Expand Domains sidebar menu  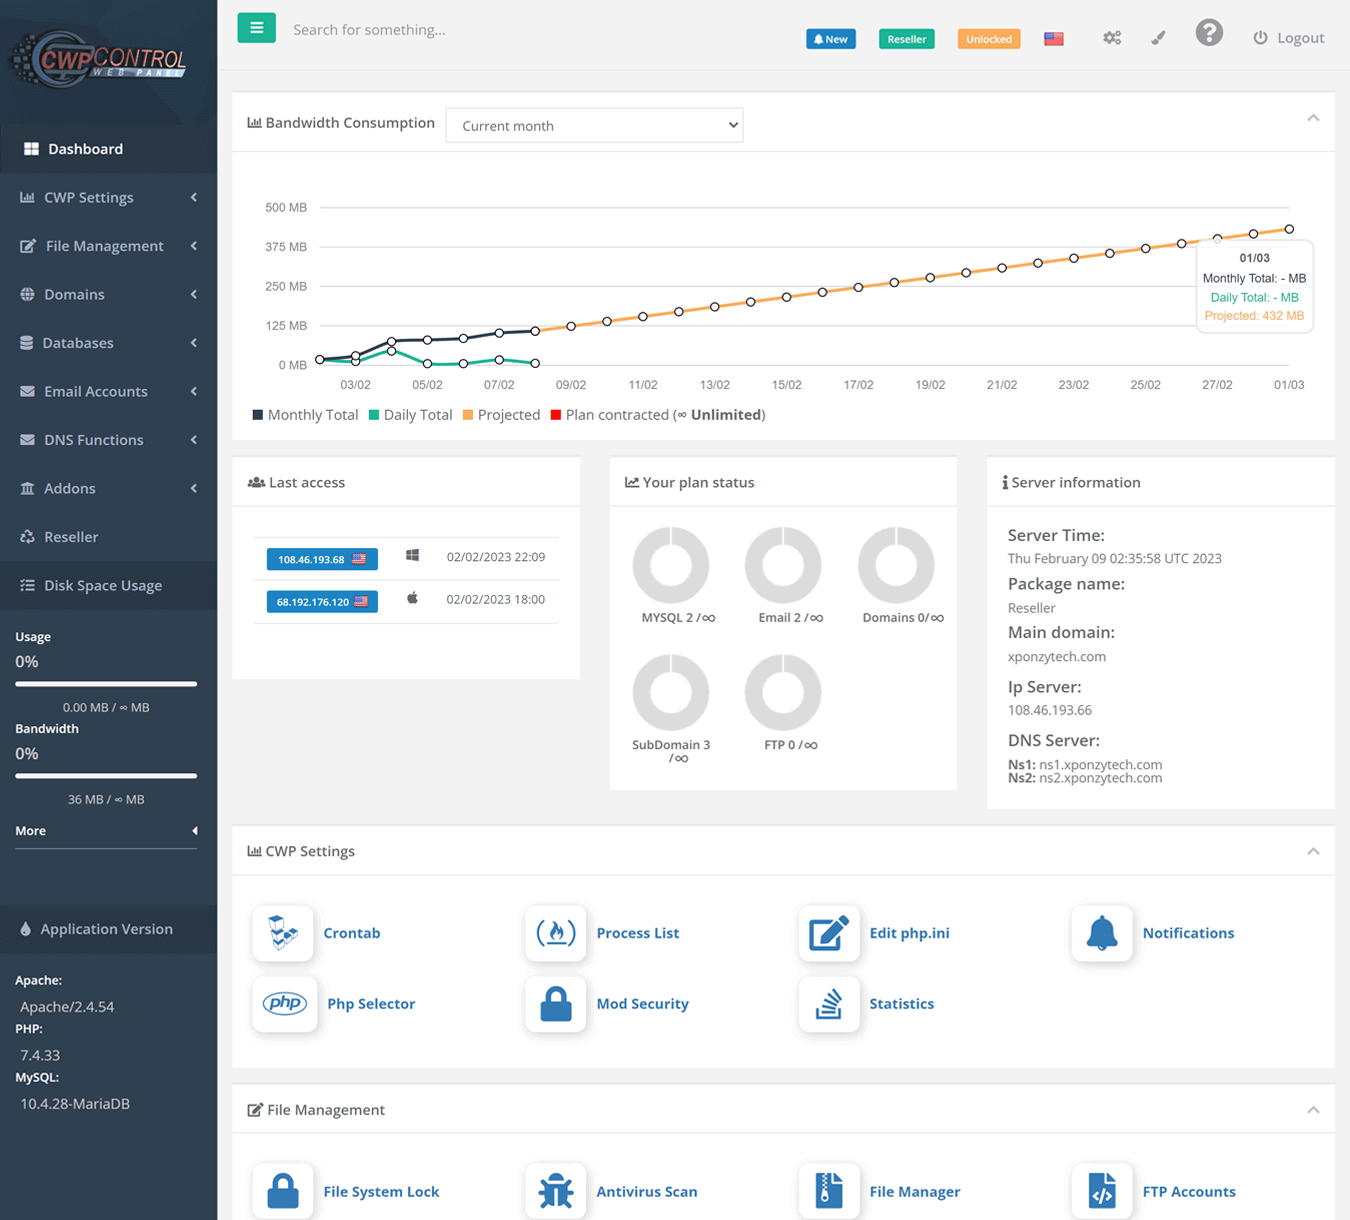coord(108,294)
